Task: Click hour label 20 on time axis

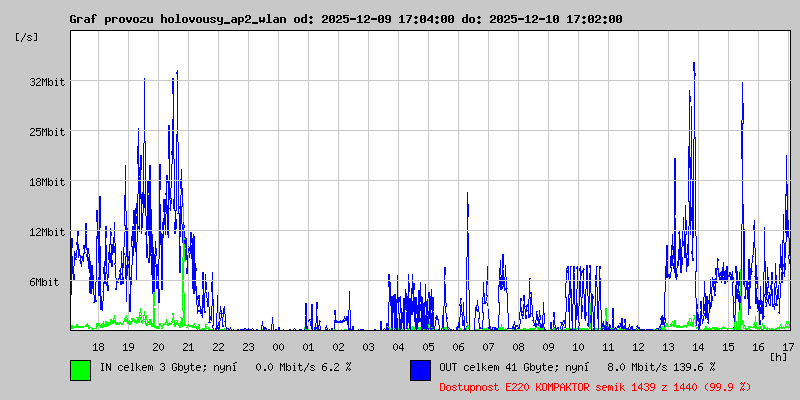Action: [159, 347]
